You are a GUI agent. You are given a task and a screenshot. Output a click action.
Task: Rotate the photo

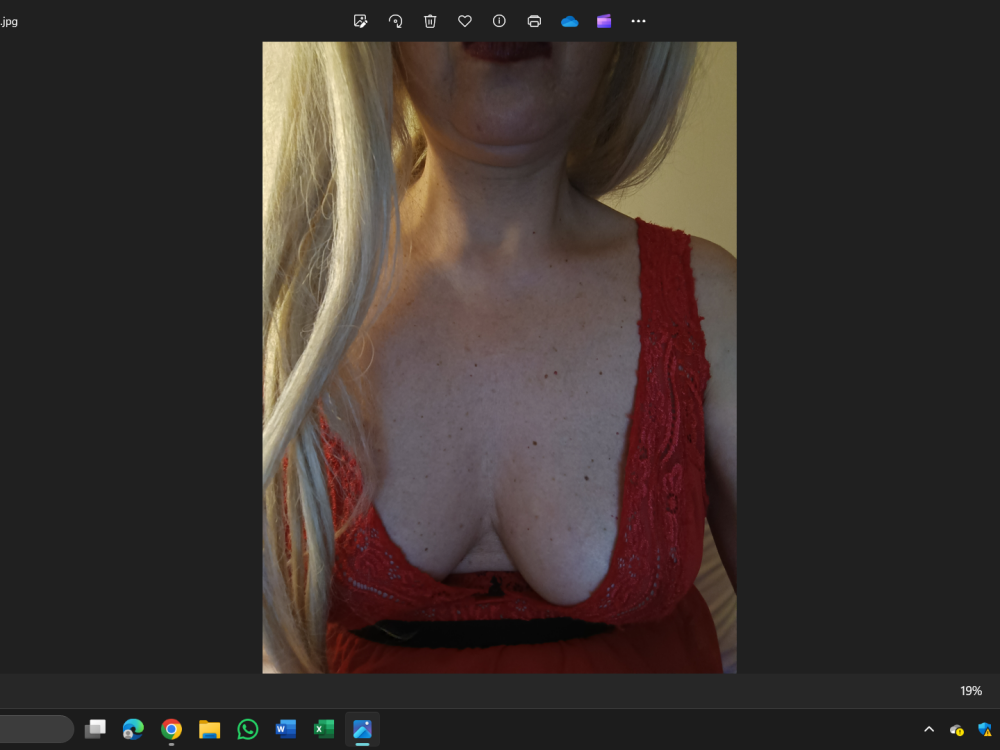click(395, 21)
